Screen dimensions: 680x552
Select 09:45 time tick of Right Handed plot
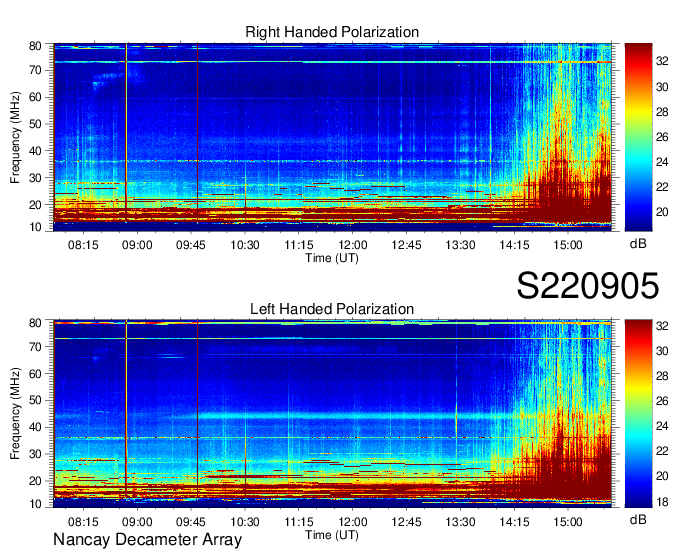tap(191, 245)
